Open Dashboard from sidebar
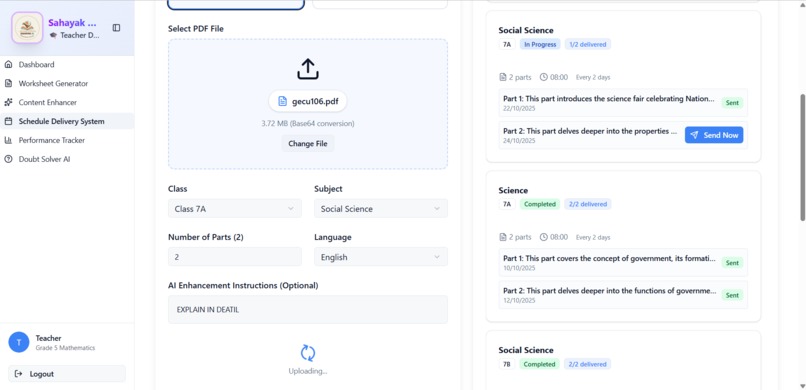Image resolution: width=806 pixels, height=390 pixels. (67, 65)
